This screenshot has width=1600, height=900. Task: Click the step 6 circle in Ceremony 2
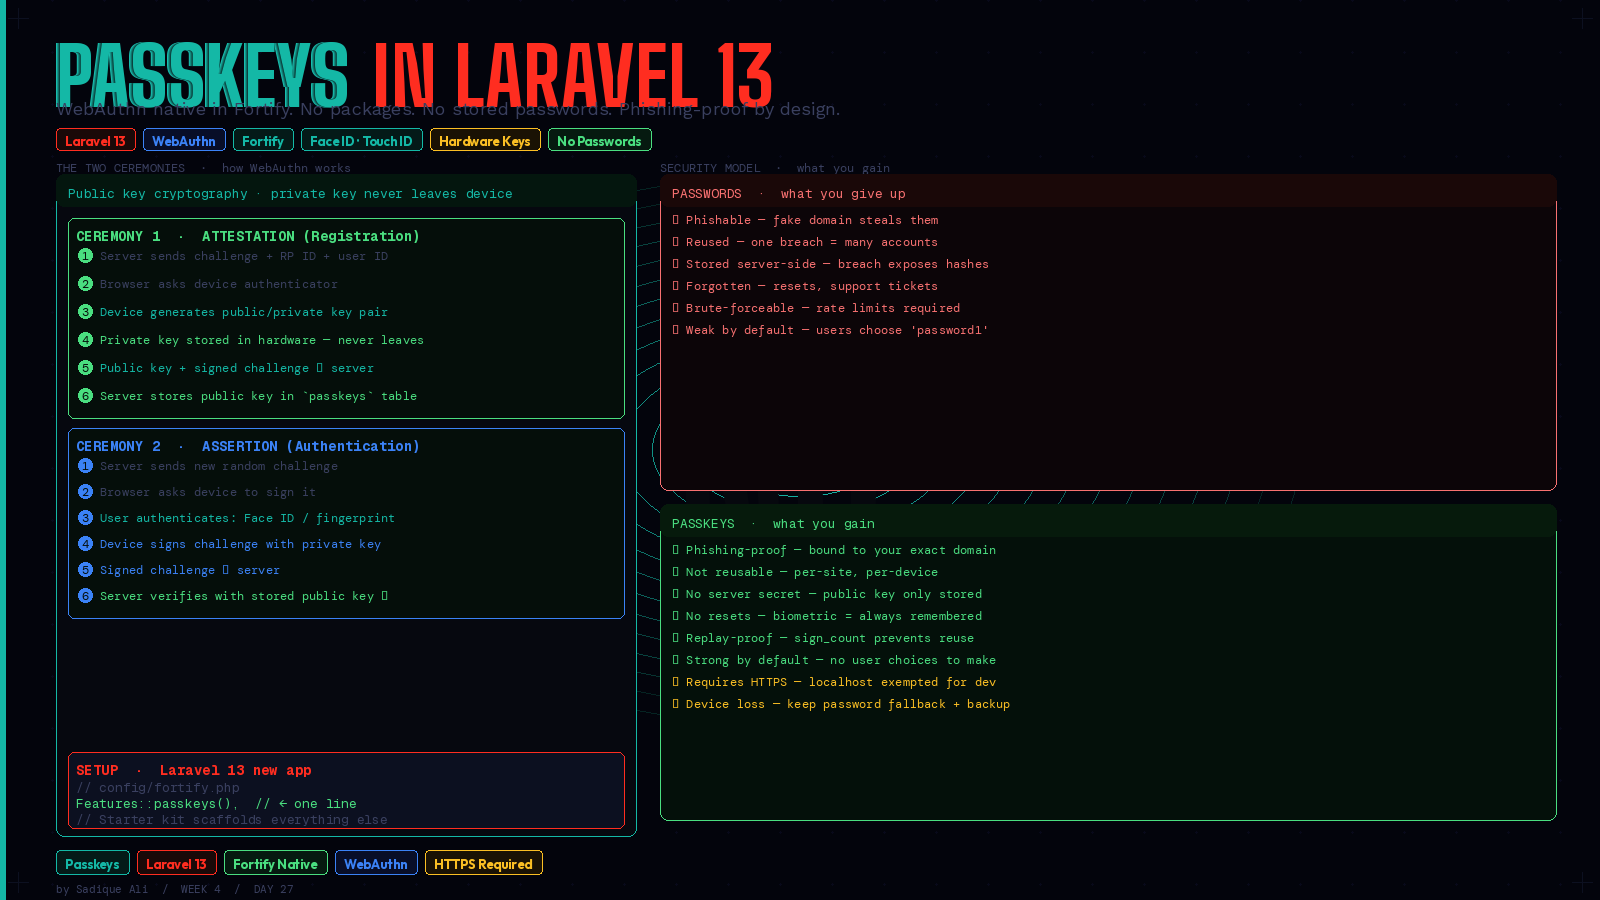pos(85,595)
